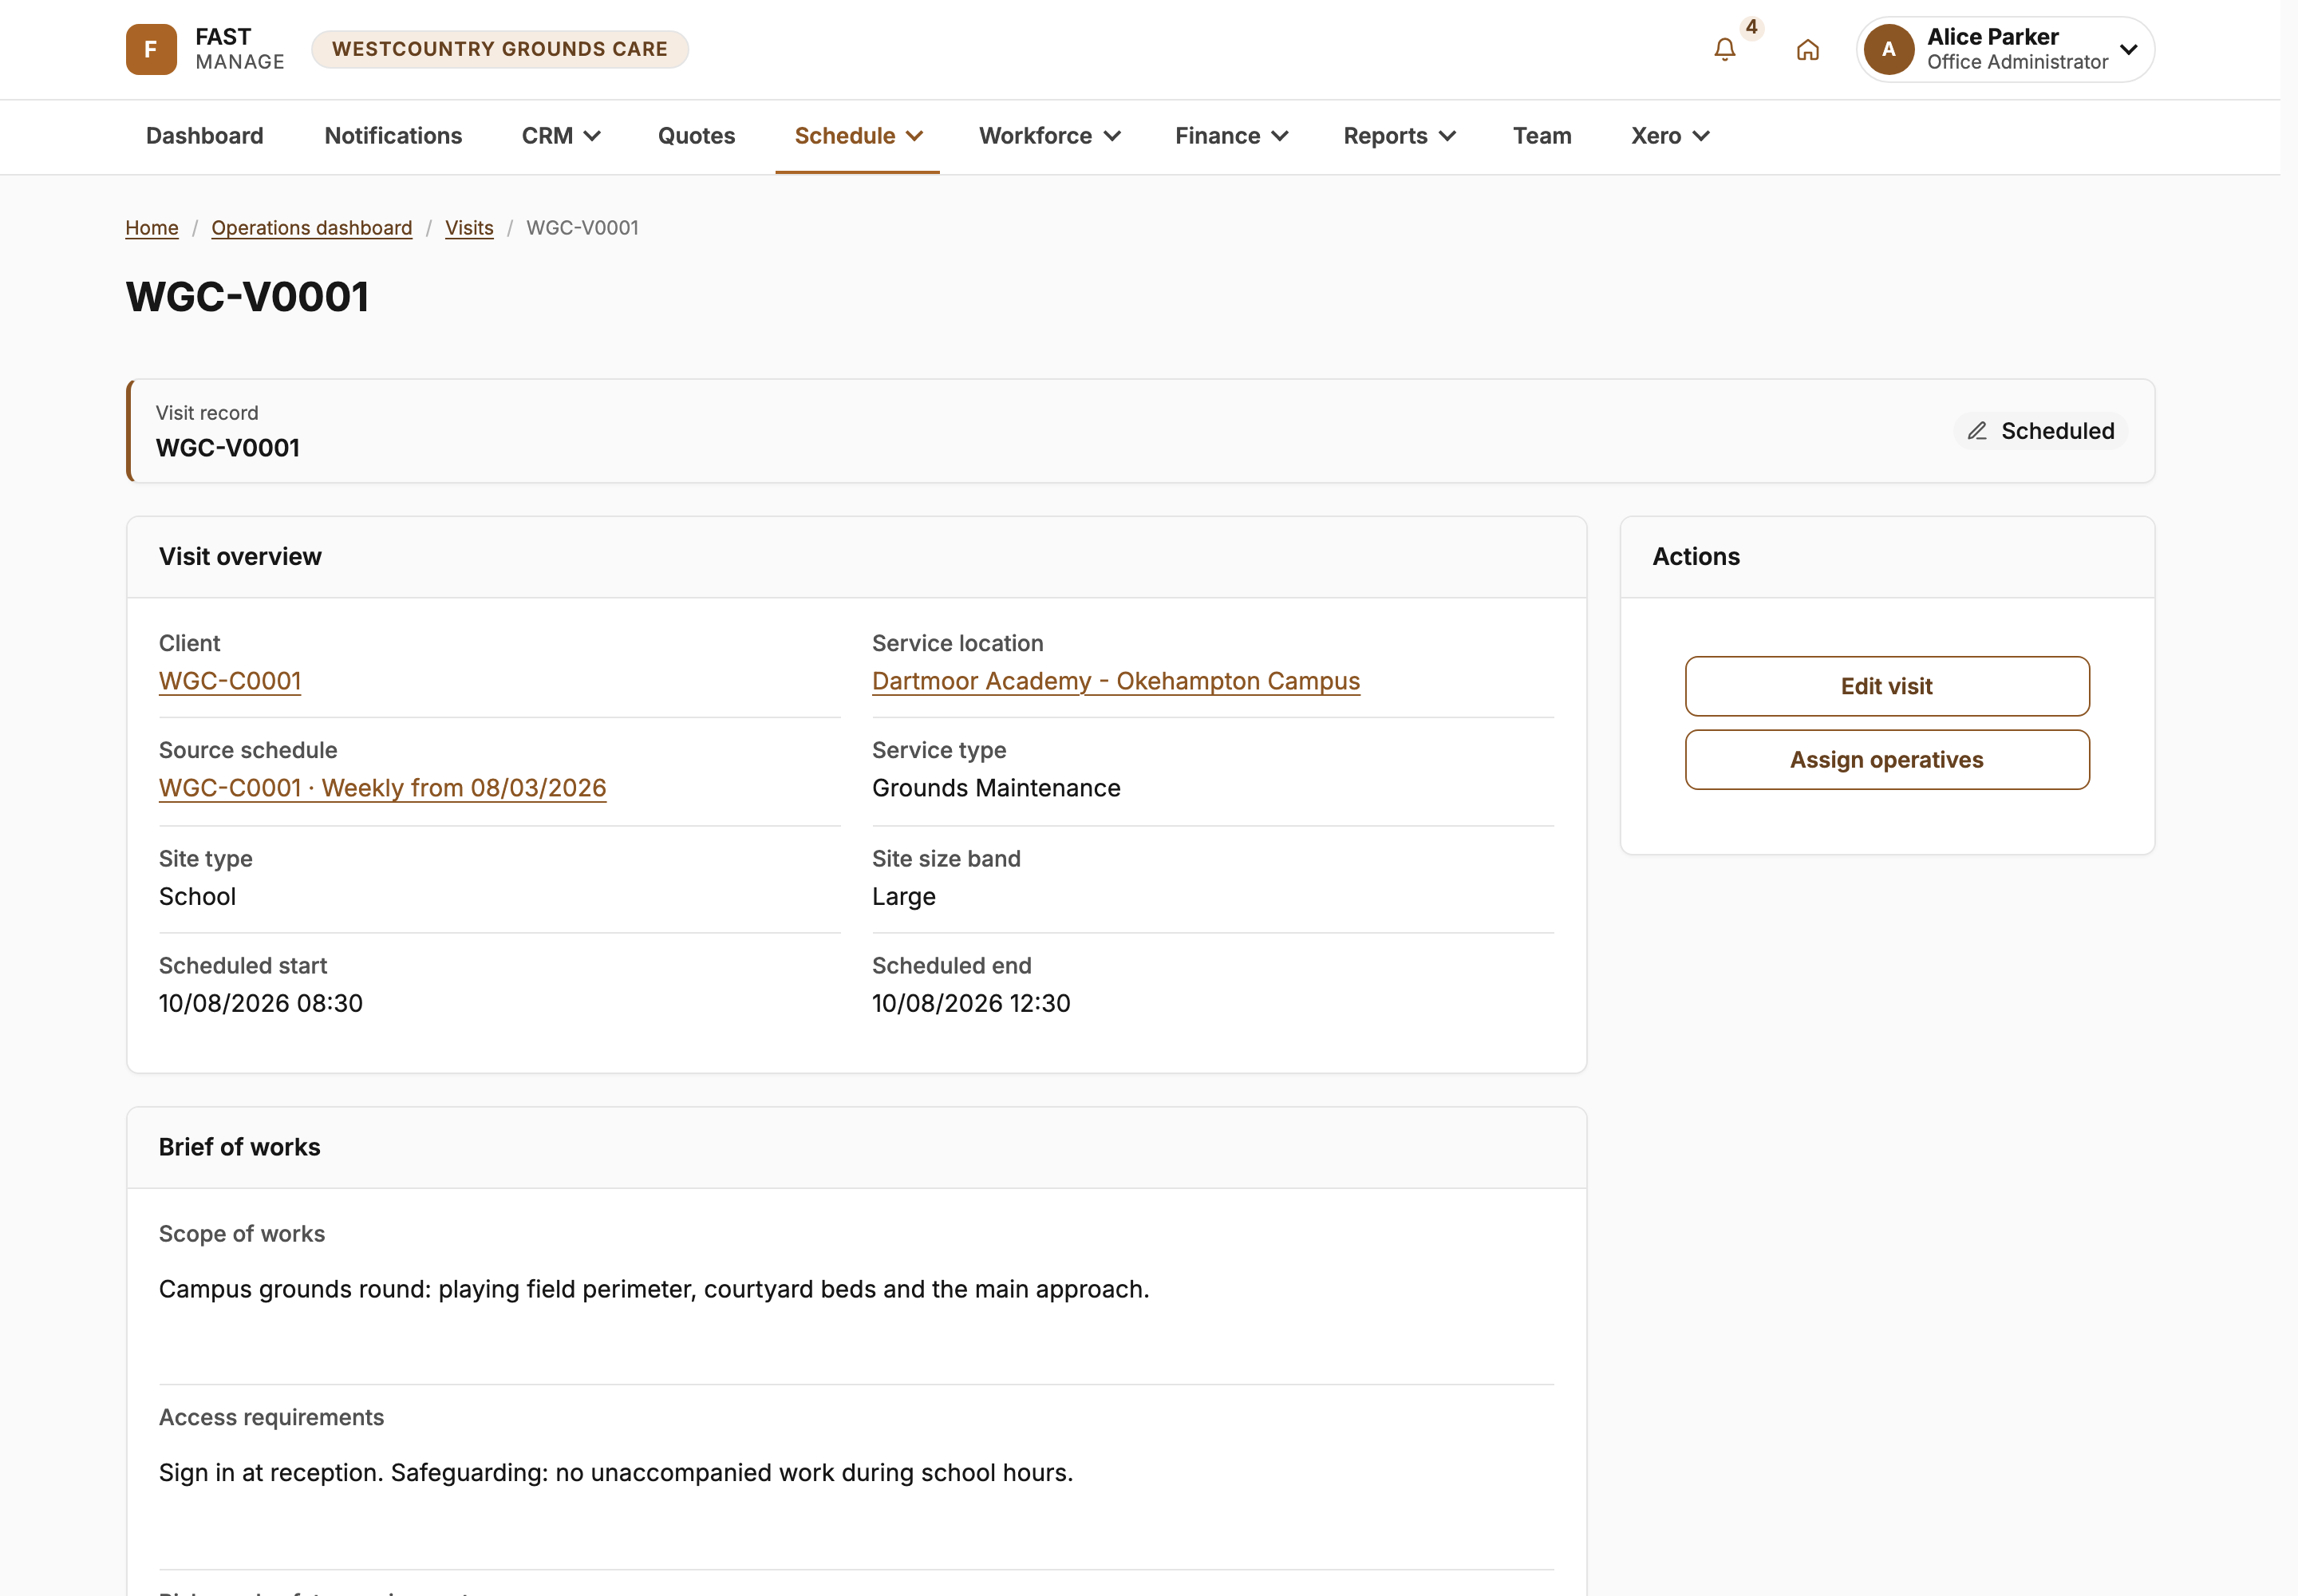The image size is (2298, 1596).
Task: Click the WGC-V0001 page heading
Action: point(248,297)
